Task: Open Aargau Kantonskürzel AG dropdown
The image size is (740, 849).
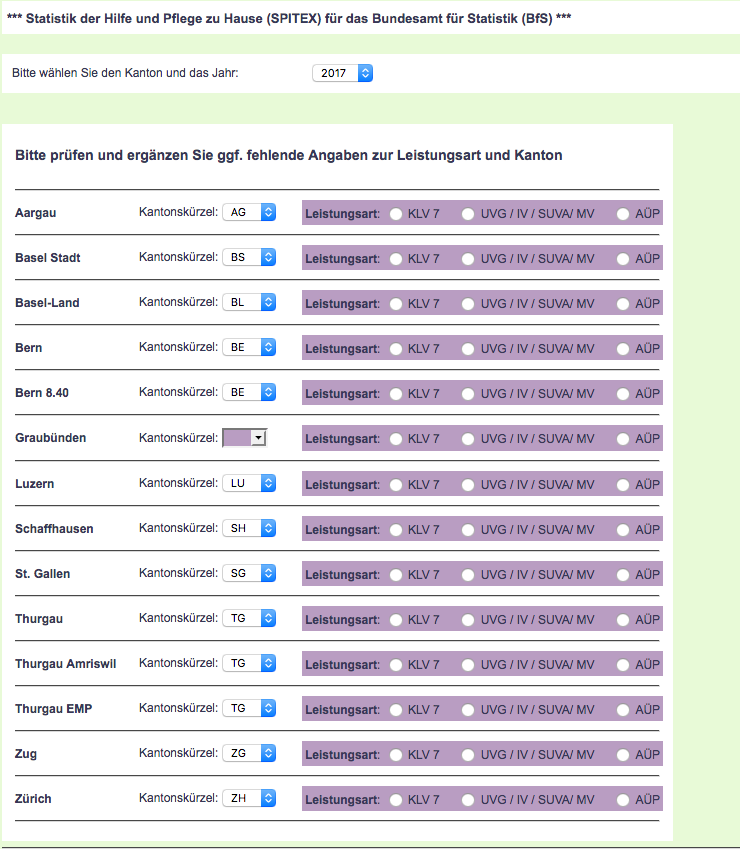Action: pos(248,212)
